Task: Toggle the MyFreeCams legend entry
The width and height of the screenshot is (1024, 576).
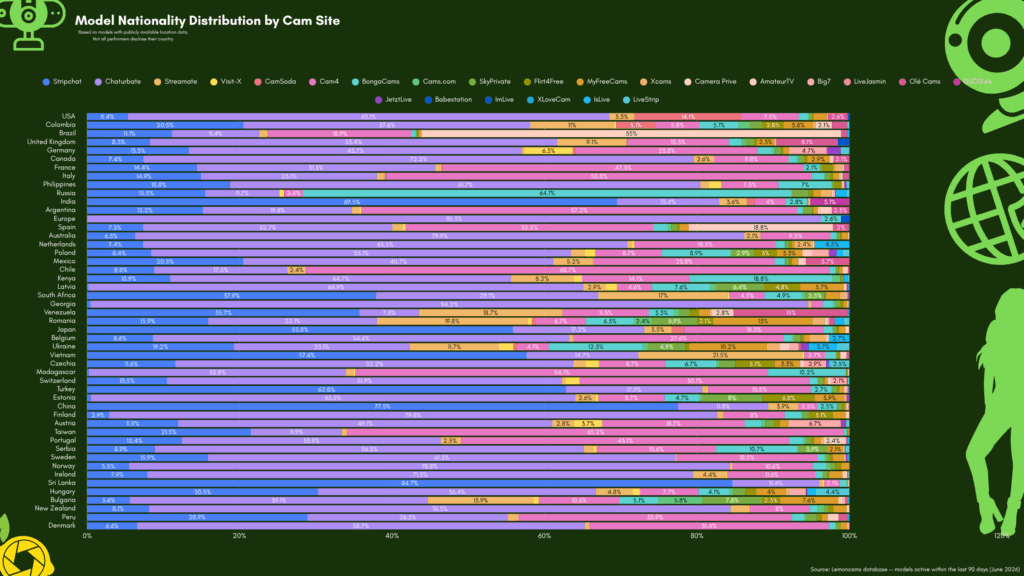Action: (601, 82)
